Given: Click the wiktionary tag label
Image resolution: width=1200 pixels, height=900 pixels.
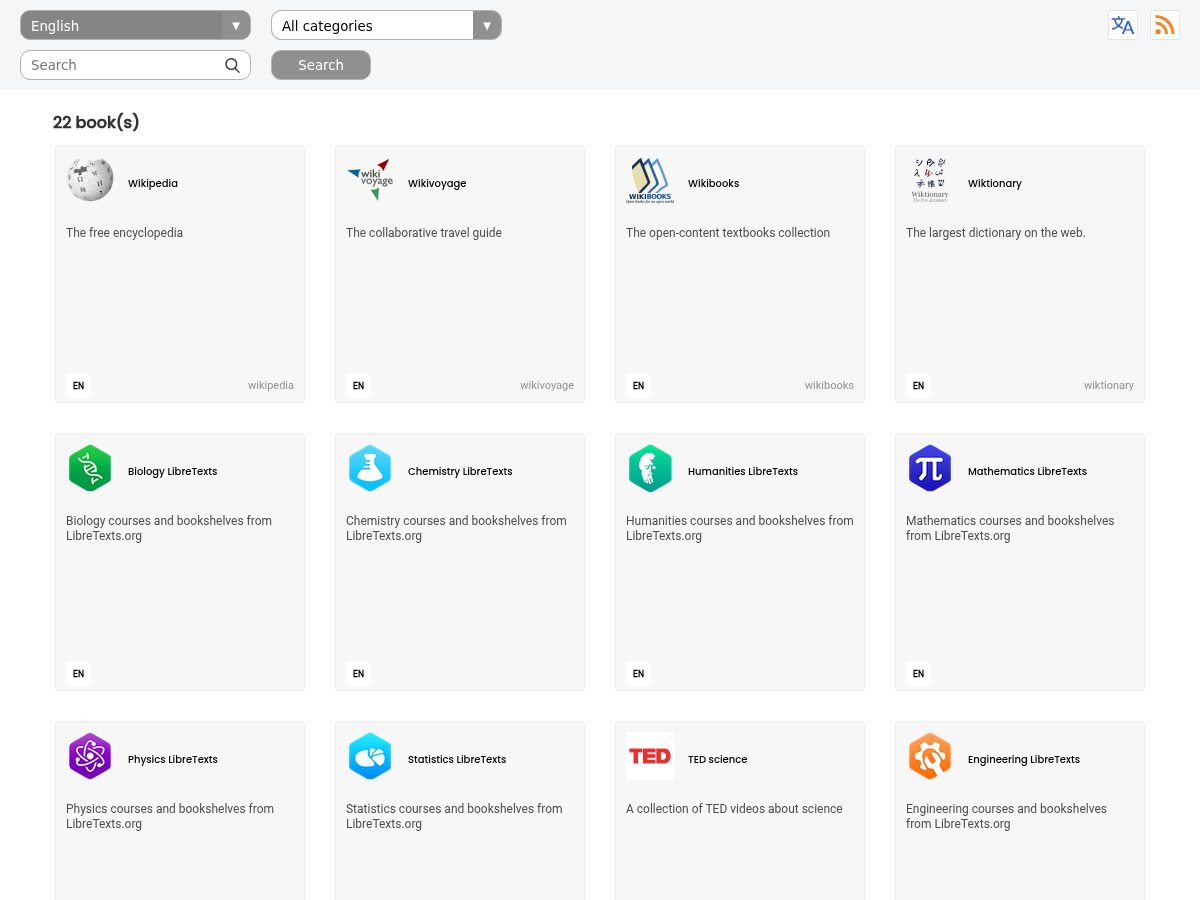Looking at the screenshot, I should tap(1109, 385).
